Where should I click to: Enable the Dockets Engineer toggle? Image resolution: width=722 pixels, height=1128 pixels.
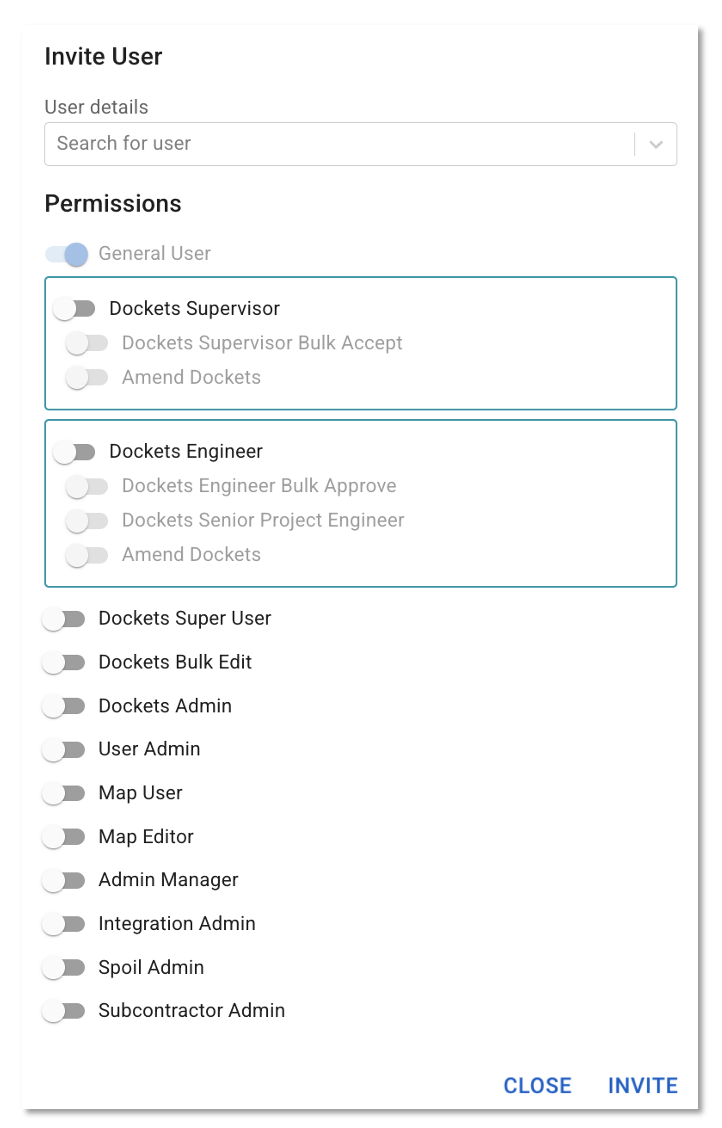75,452
